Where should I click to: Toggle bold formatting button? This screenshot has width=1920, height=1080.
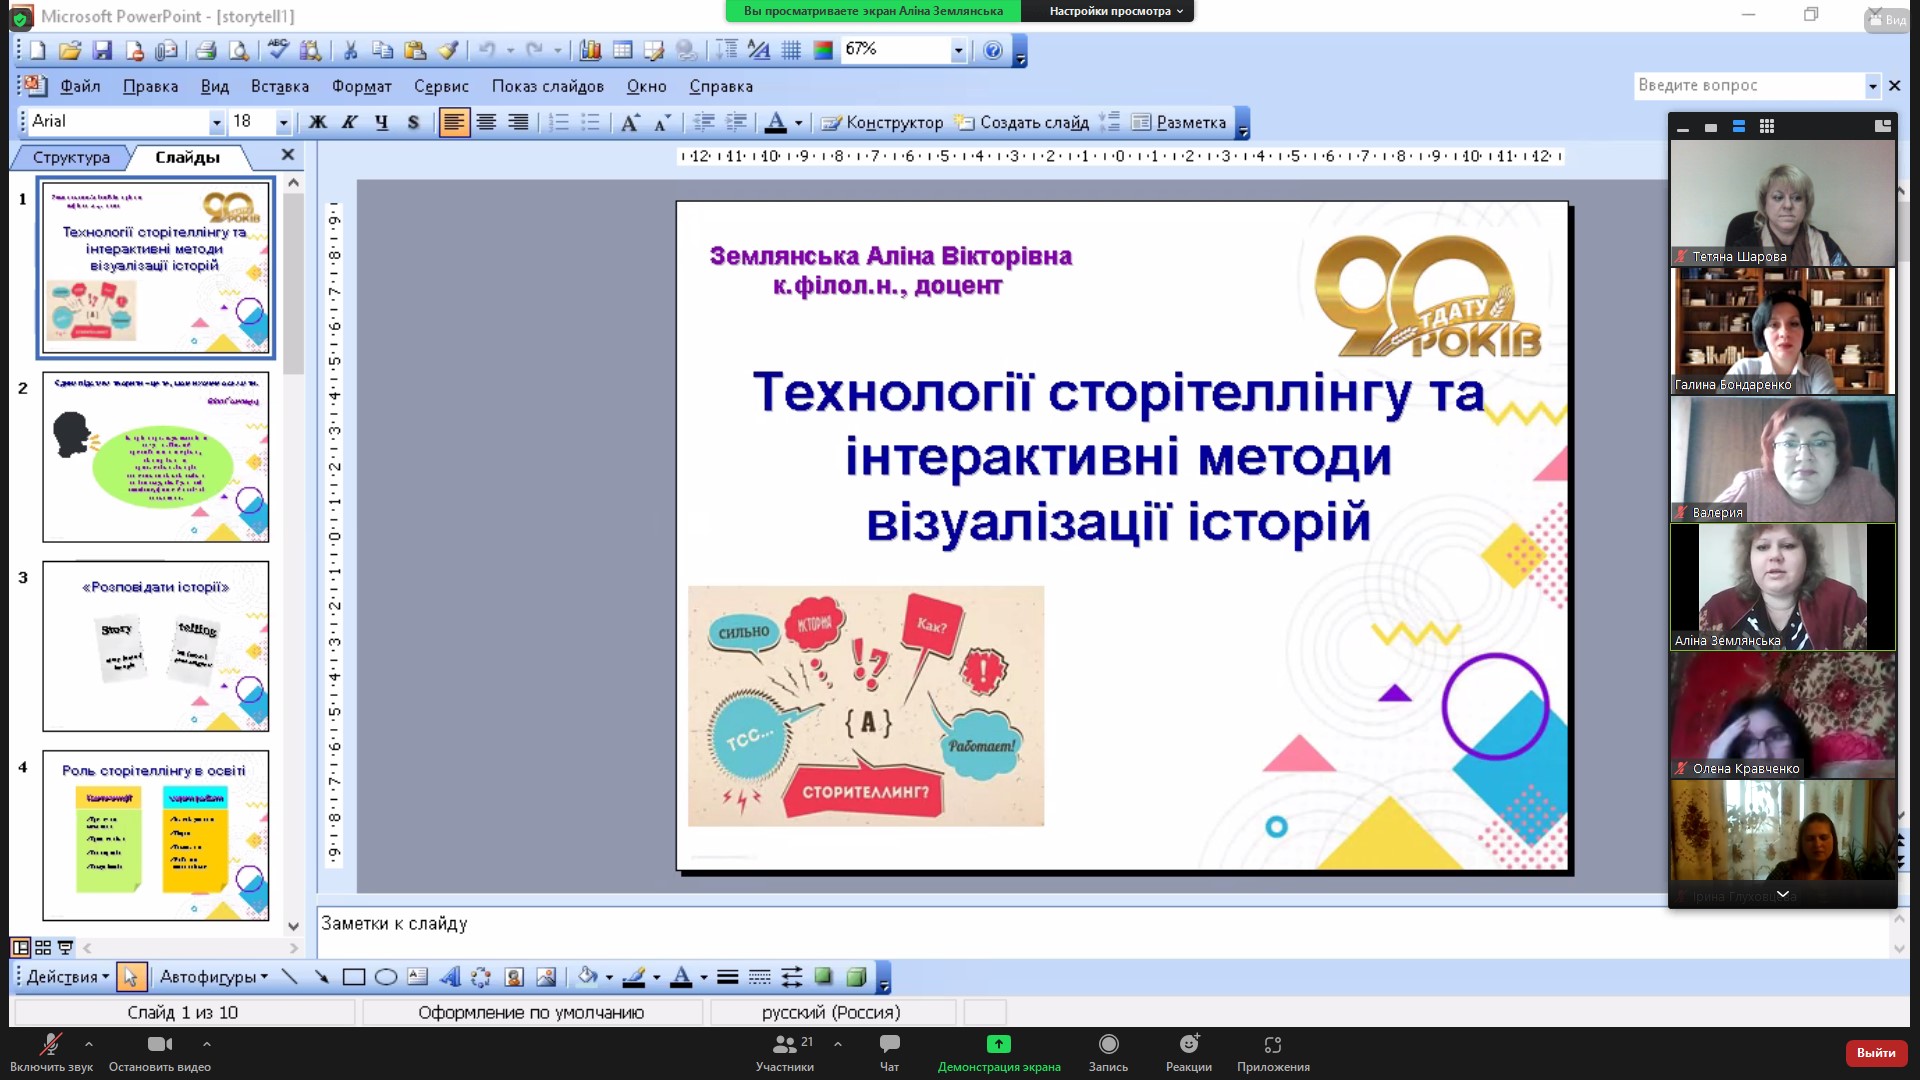tap(317, 122)
